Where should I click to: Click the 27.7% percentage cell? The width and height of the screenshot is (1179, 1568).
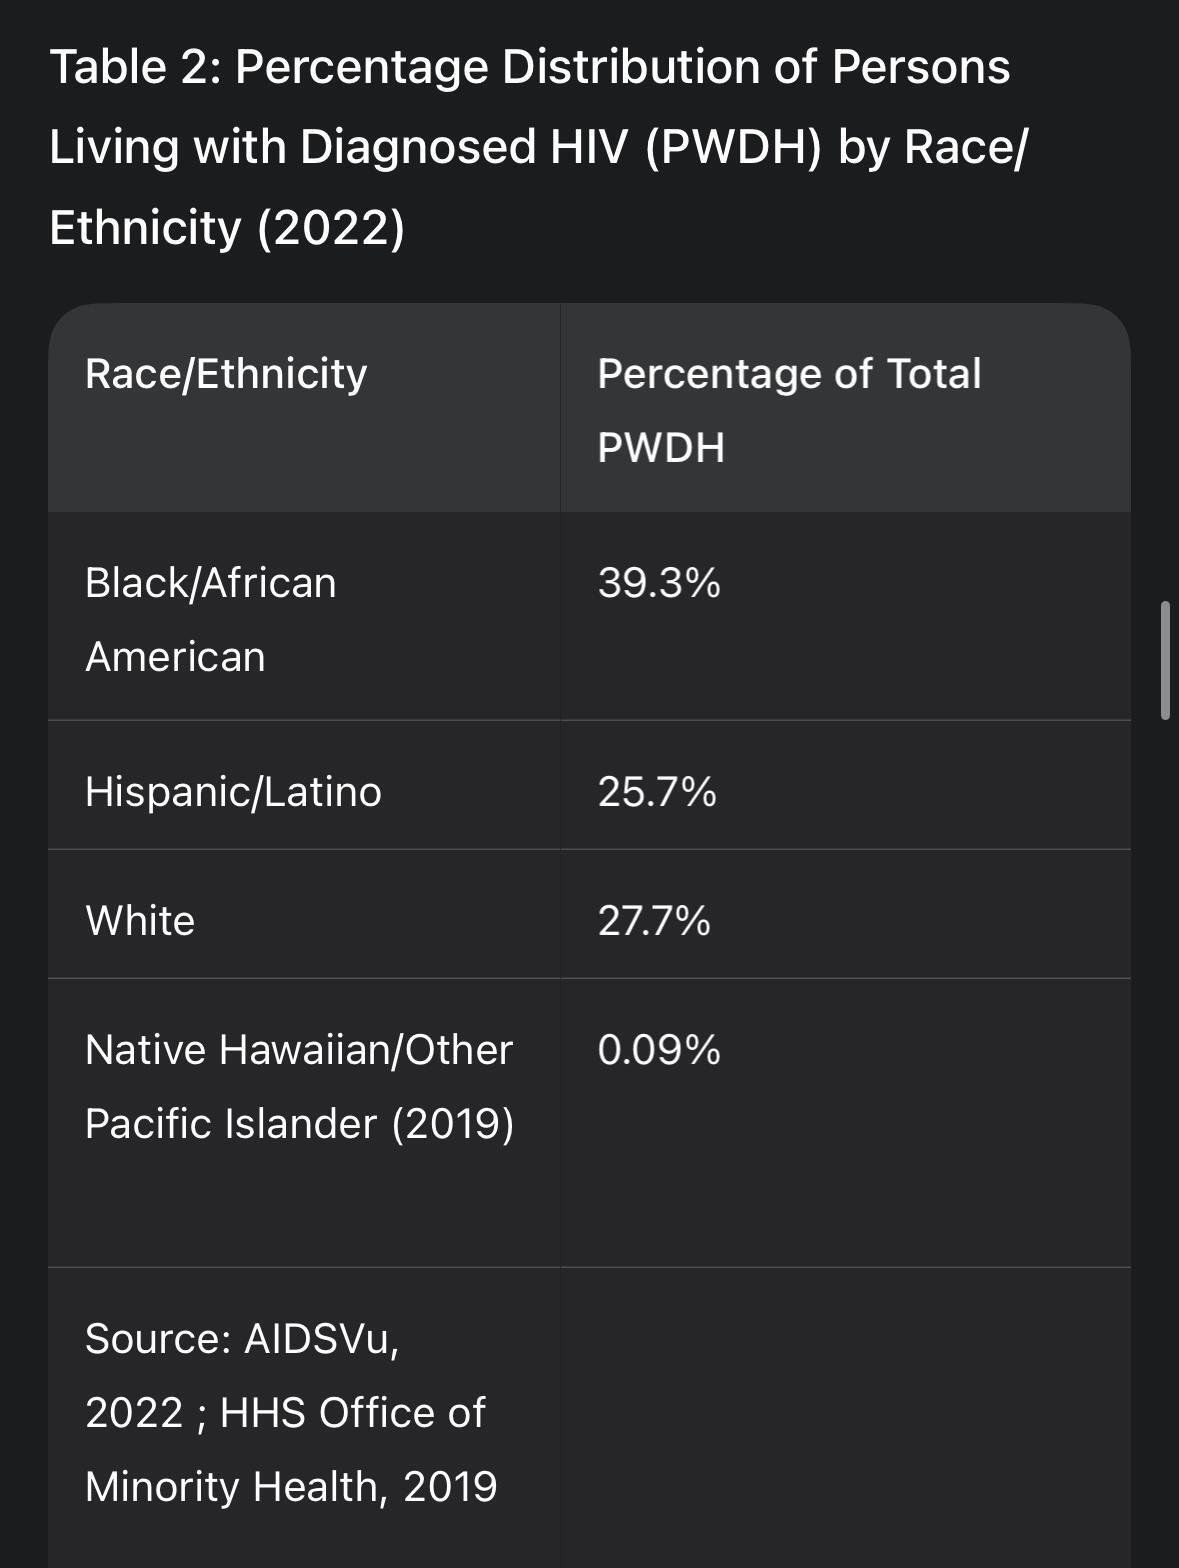tap(654, 921)
